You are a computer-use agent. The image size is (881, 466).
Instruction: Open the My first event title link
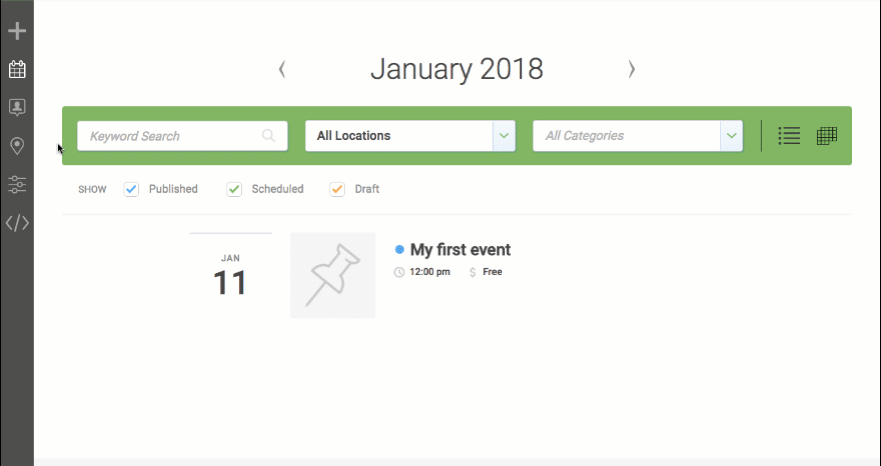[x=460, y=250]
